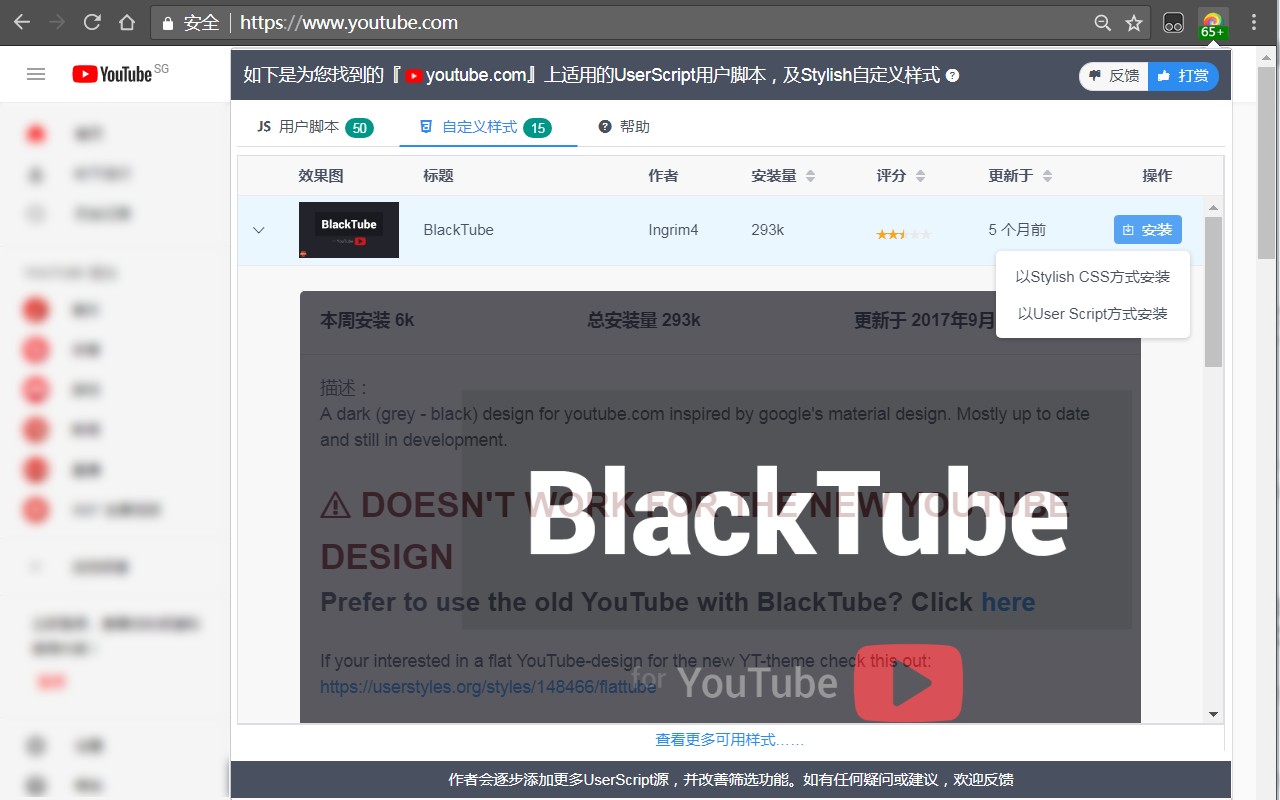Click the padlock security icon in address bar
Image resolution: width=1280 pixels, height=800 pixels.
point(168,23)
